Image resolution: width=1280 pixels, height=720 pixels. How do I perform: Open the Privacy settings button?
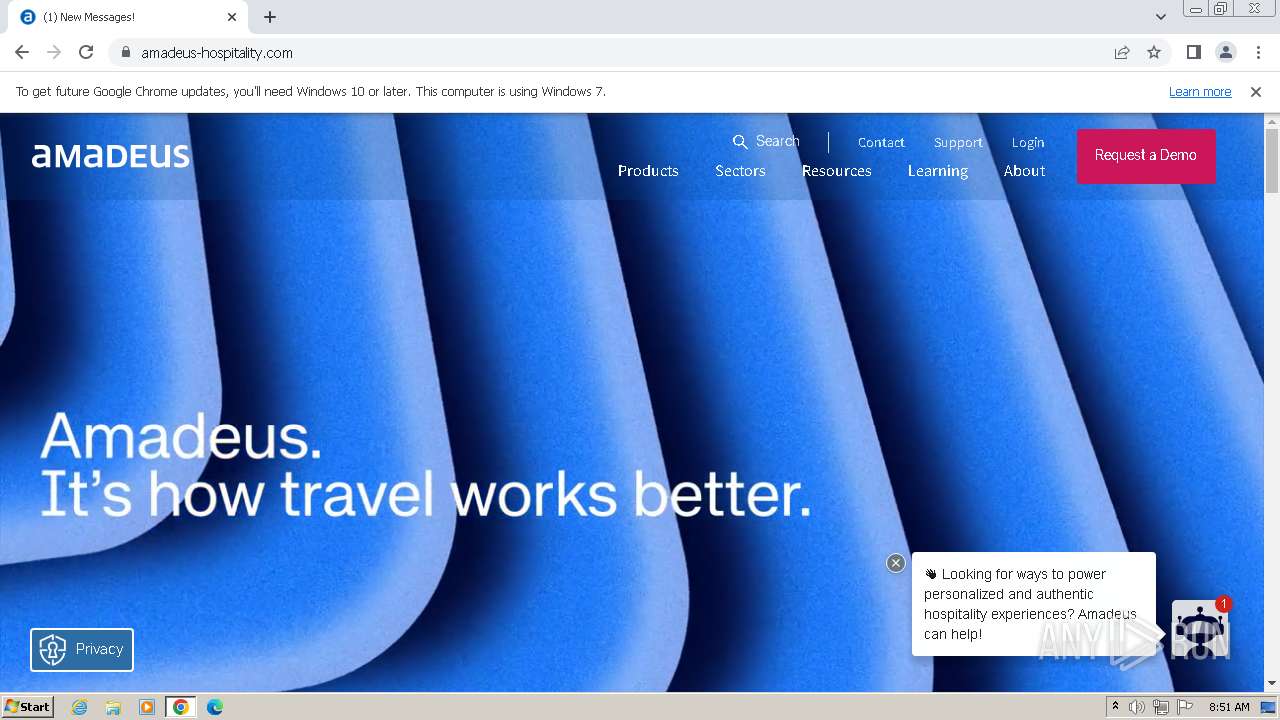click(x=82, y=649)
